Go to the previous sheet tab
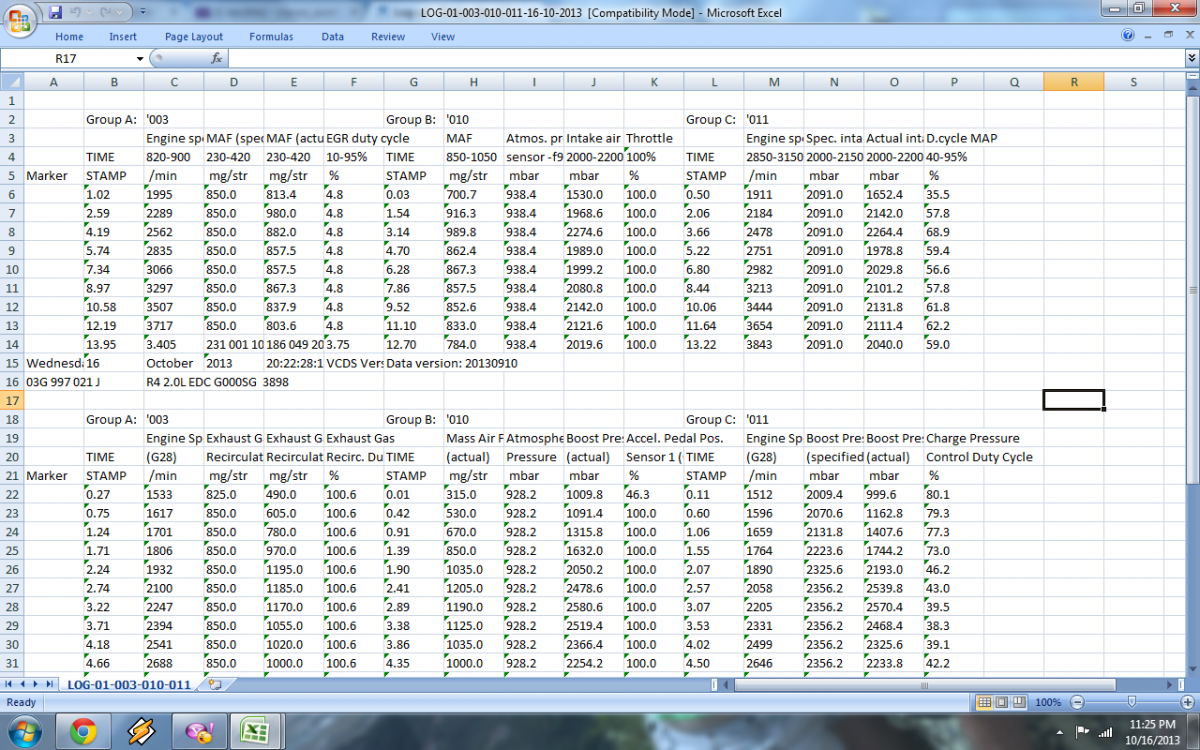This screenshot has height=750, width=1200. click(x=22, y=684)
